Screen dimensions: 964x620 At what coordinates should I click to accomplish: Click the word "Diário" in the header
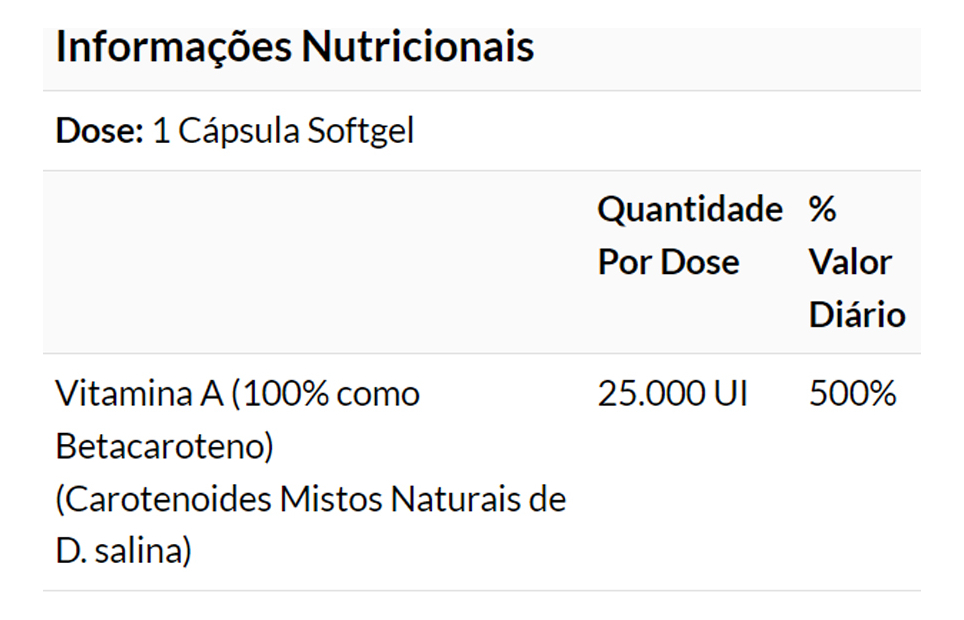(857, 315)
